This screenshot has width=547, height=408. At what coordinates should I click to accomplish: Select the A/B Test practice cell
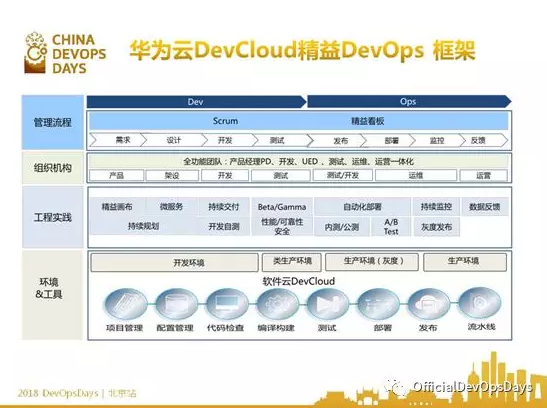coord(391,227)
